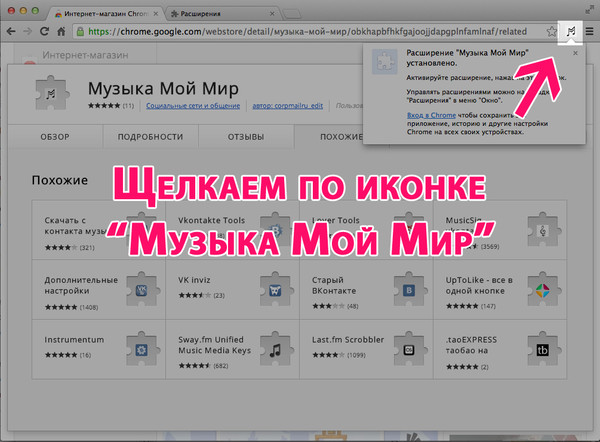Click the Интернет-магазин header text
This screenshot has height=442, width=600.
tap(85, 55)
